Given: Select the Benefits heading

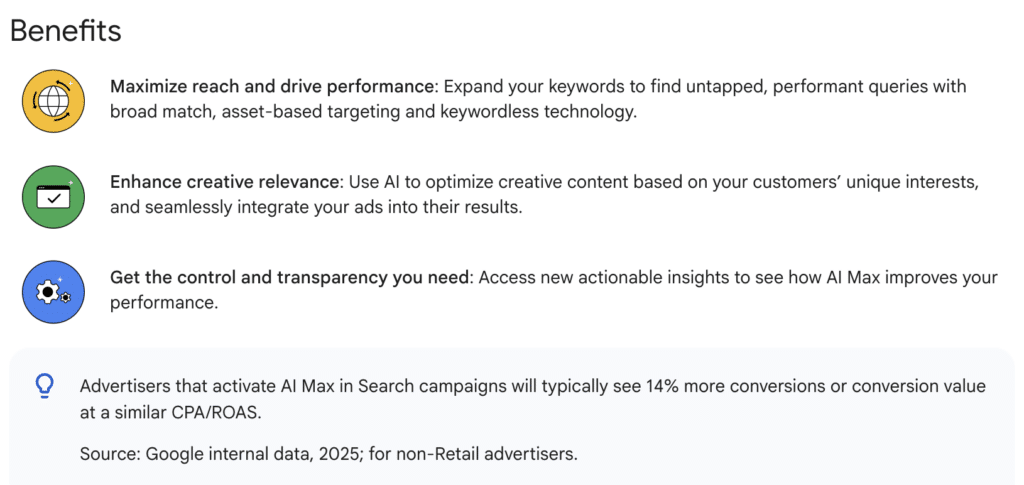Looking at the screenshot, I should coord(66,31).
